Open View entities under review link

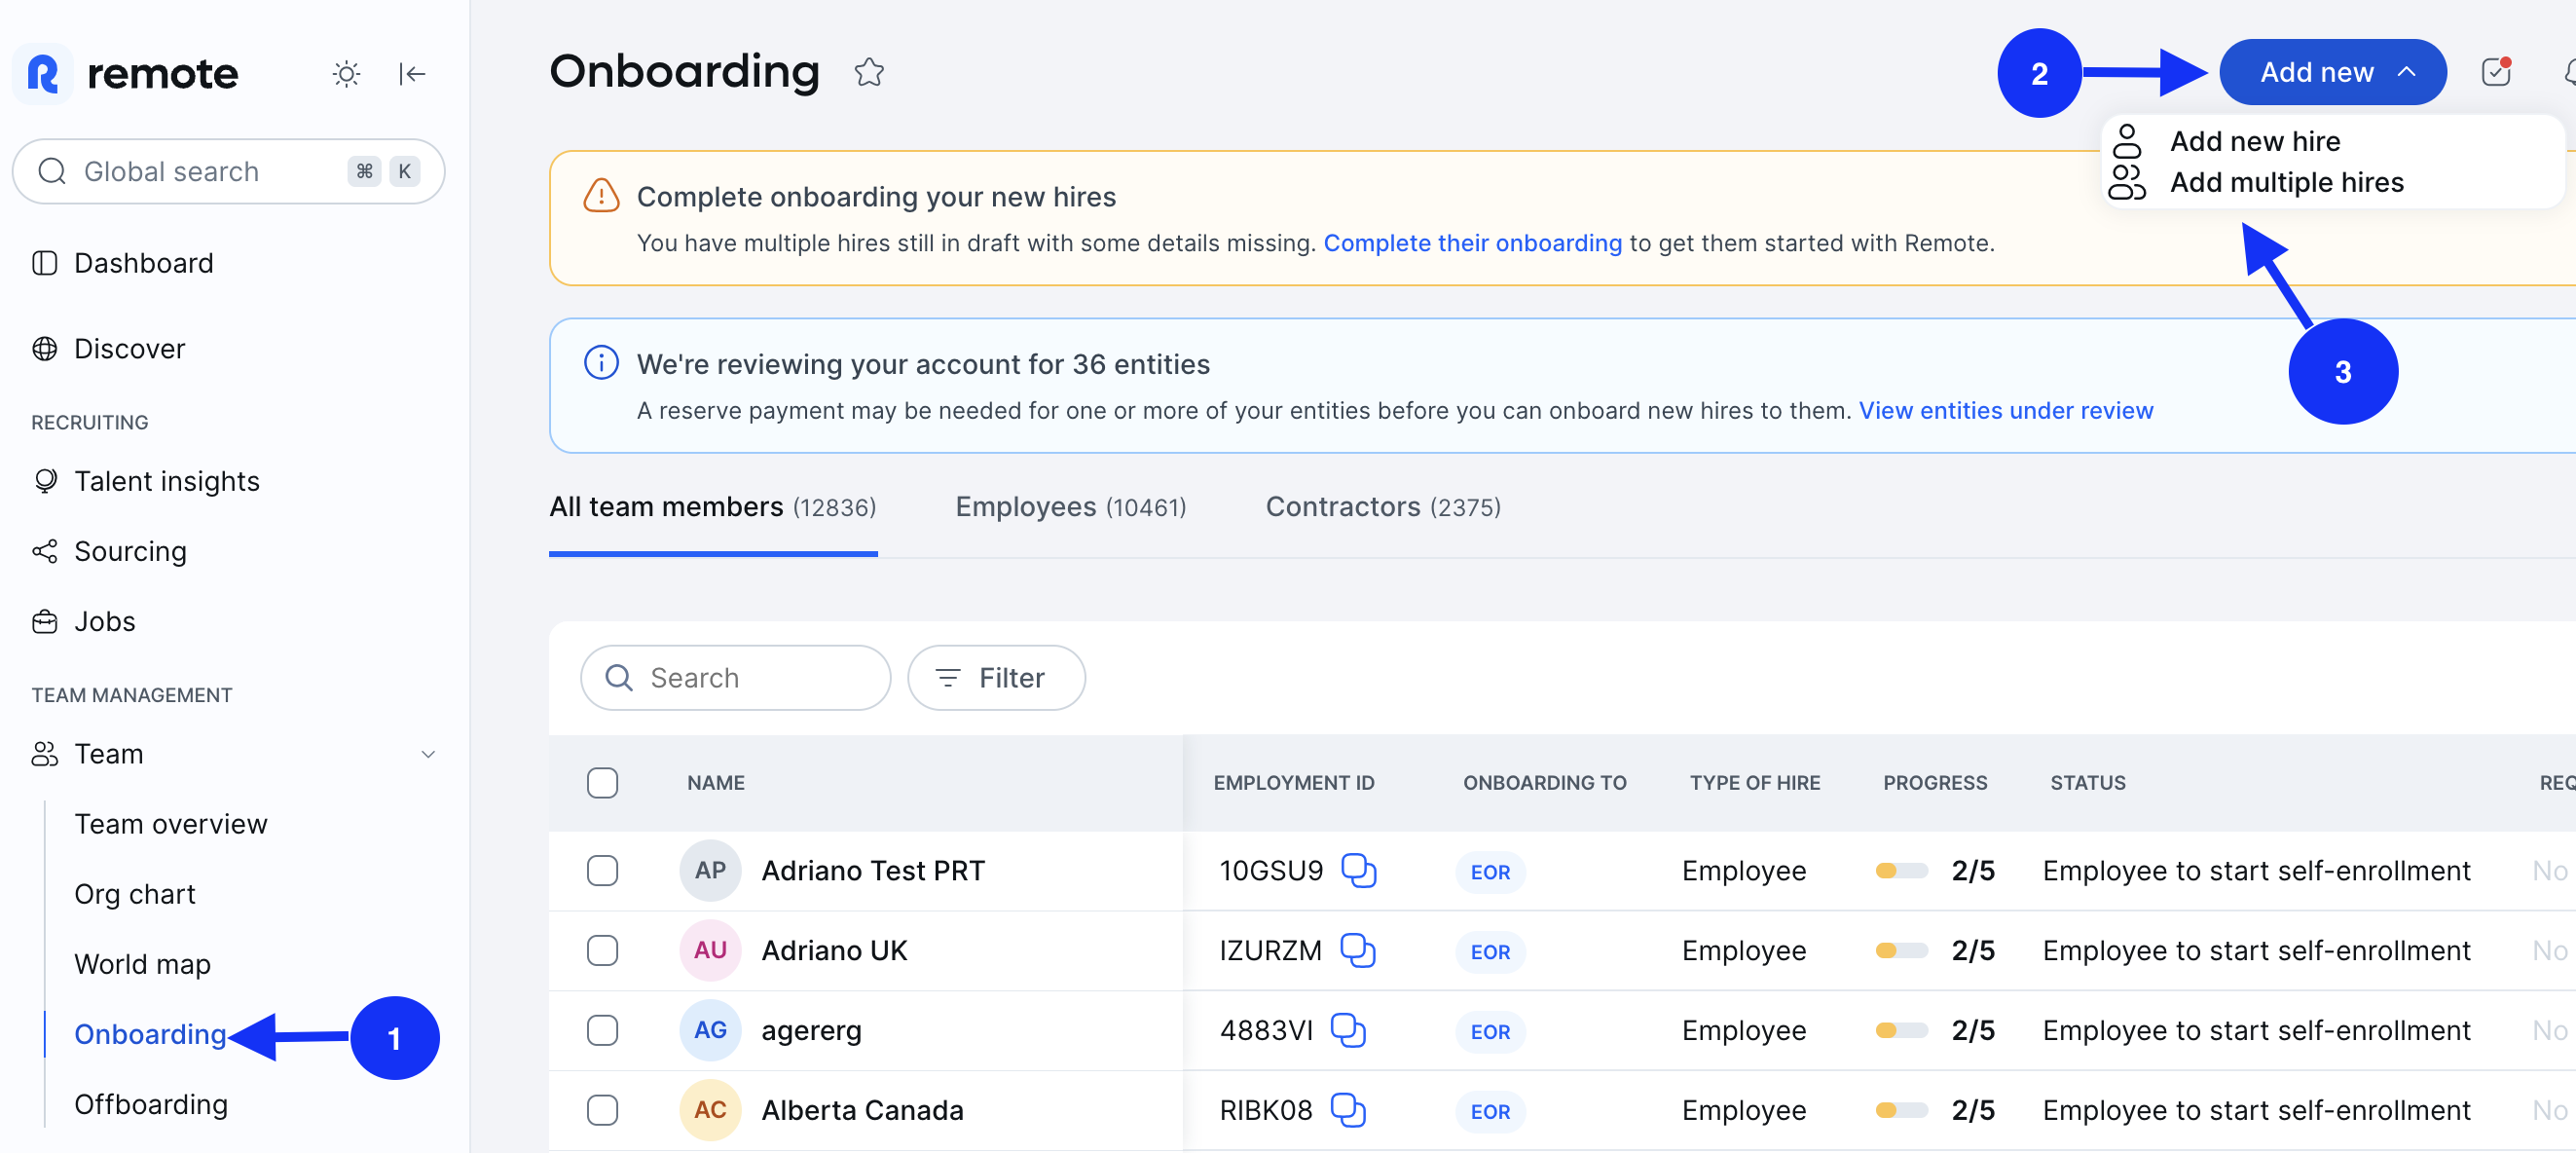[x=2005, y=410]
